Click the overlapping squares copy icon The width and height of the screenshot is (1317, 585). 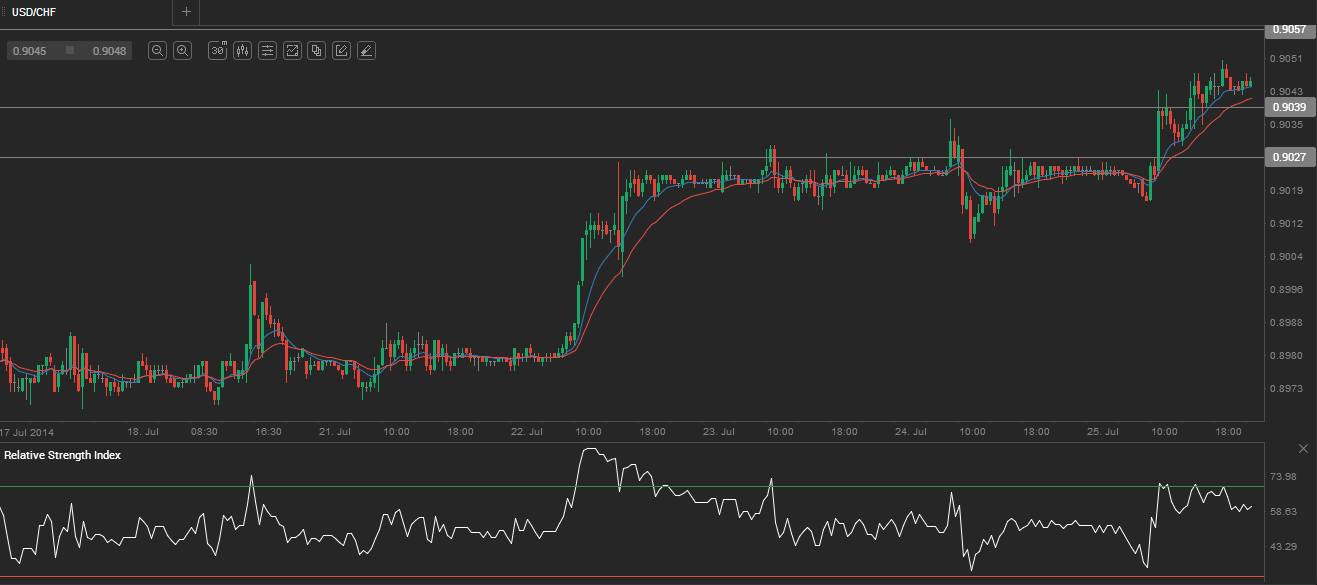(317, 50)
